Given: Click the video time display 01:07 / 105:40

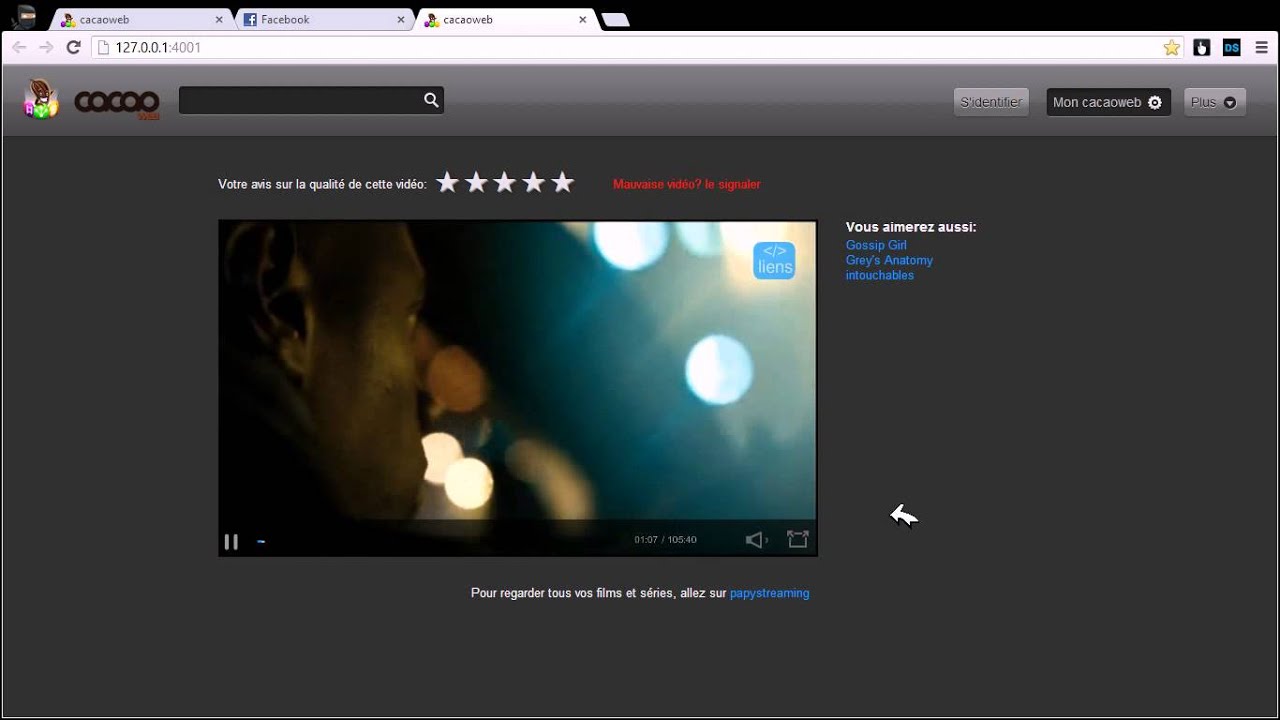Looking at the screenshot, I should pyautogui.click(x=665, y=540).
